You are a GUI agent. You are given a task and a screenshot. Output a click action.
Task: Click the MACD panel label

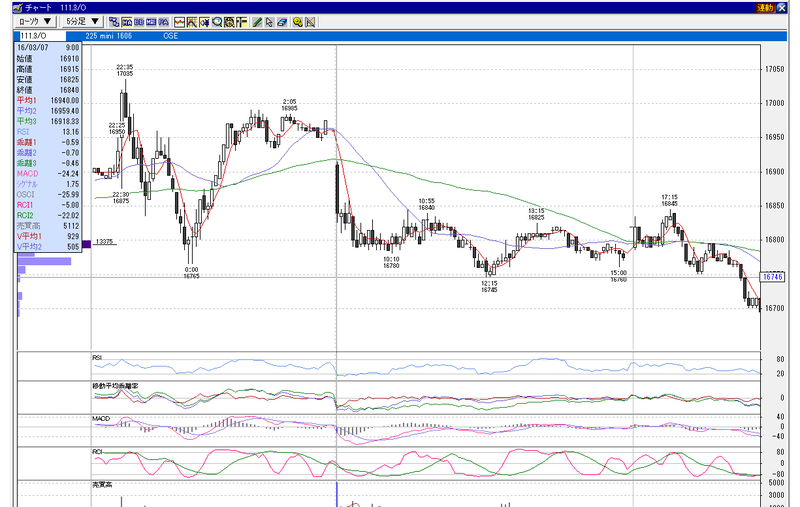coord(101,419)
